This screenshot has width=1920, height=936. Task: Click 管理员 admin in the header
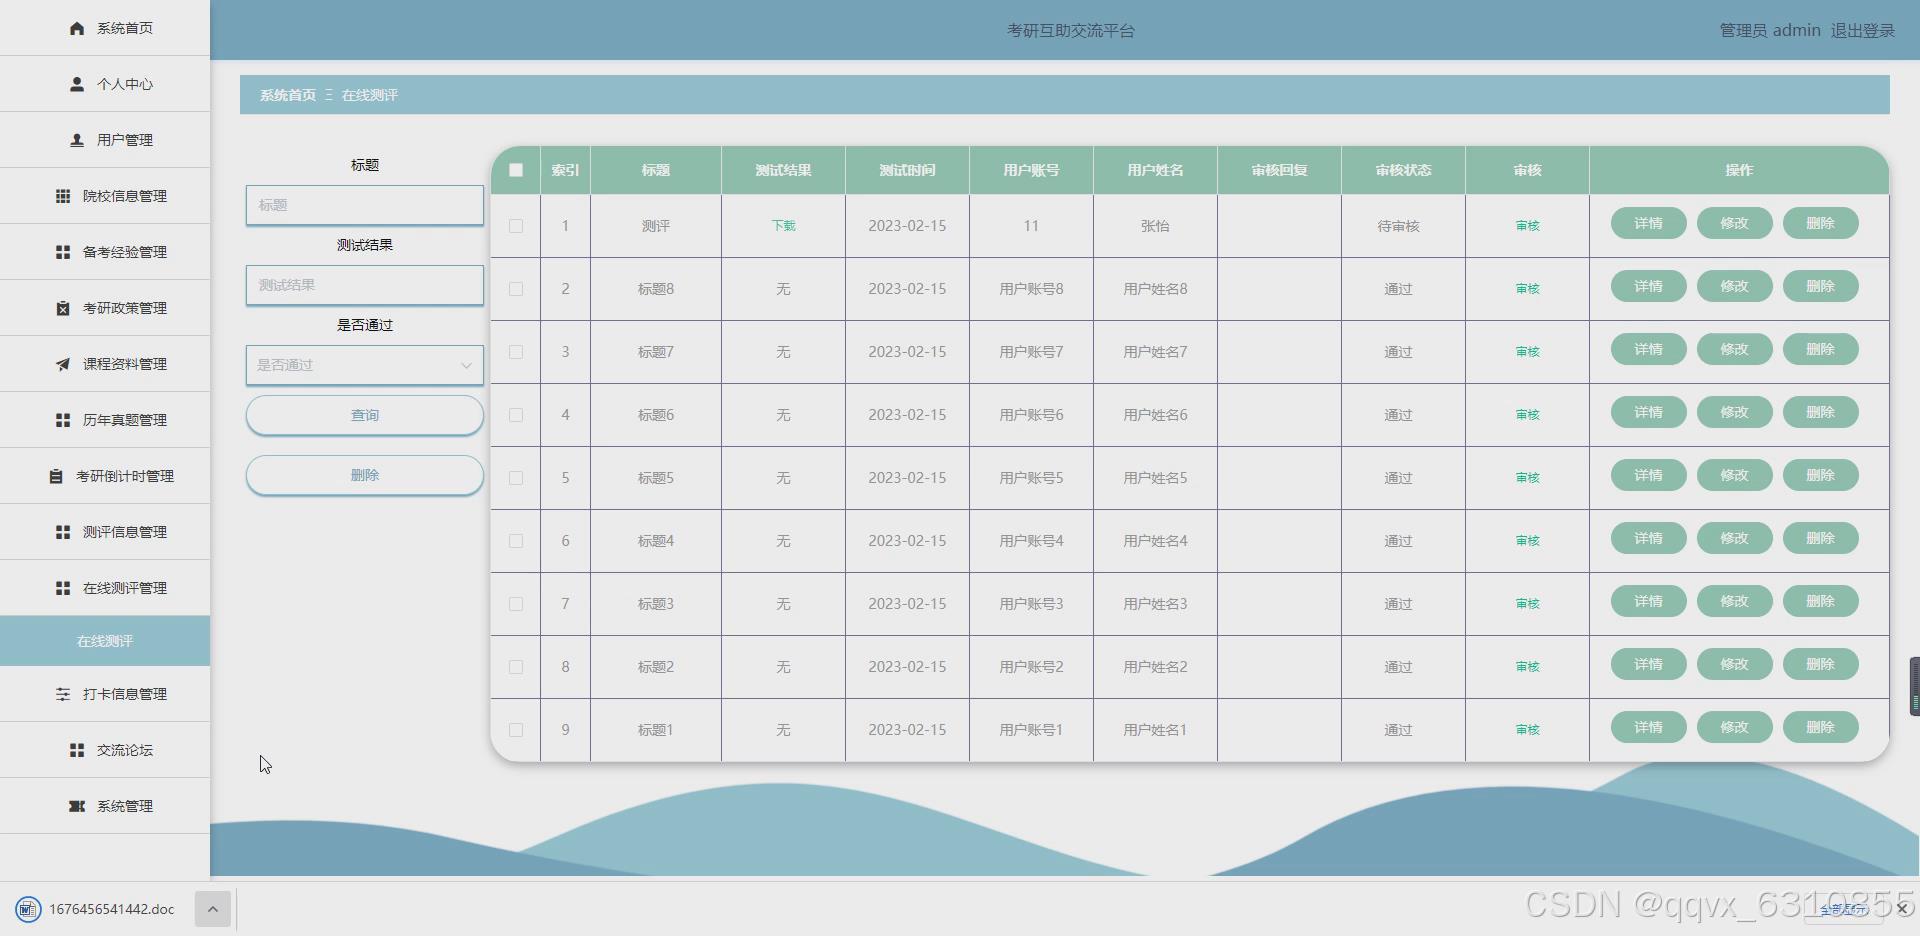point(1770,30)
